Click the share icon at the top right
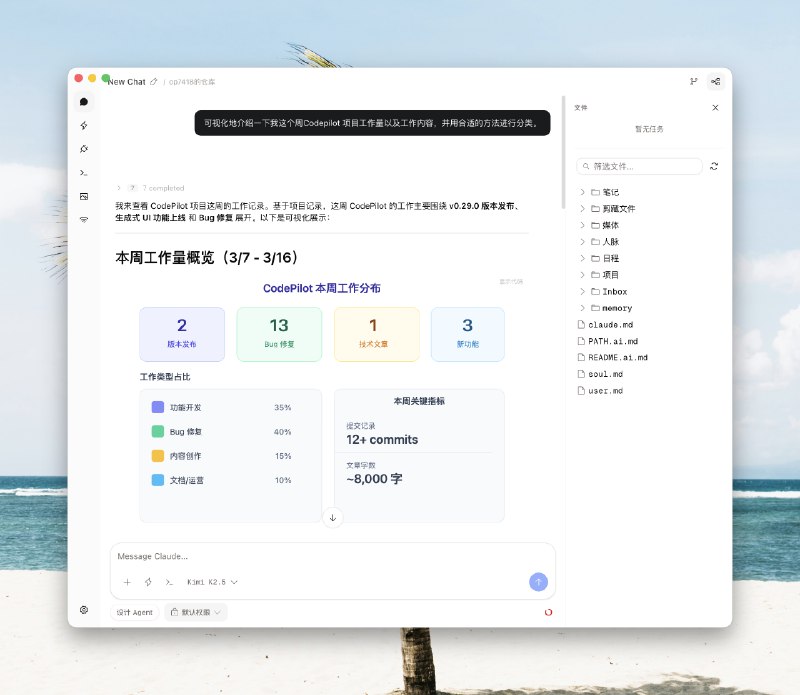Viewport: 800px width, 695px height. point(716,81)
